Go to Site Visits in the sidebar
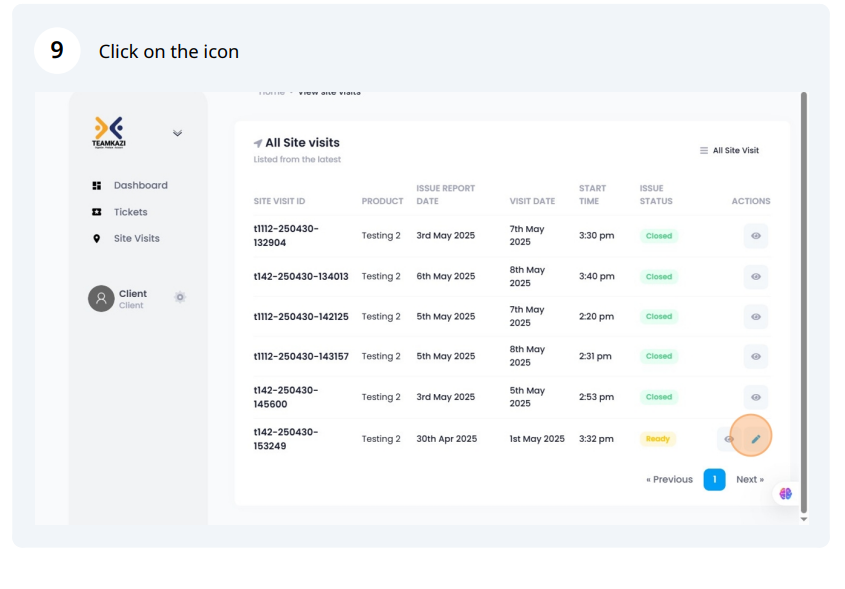 coord(136,238)
